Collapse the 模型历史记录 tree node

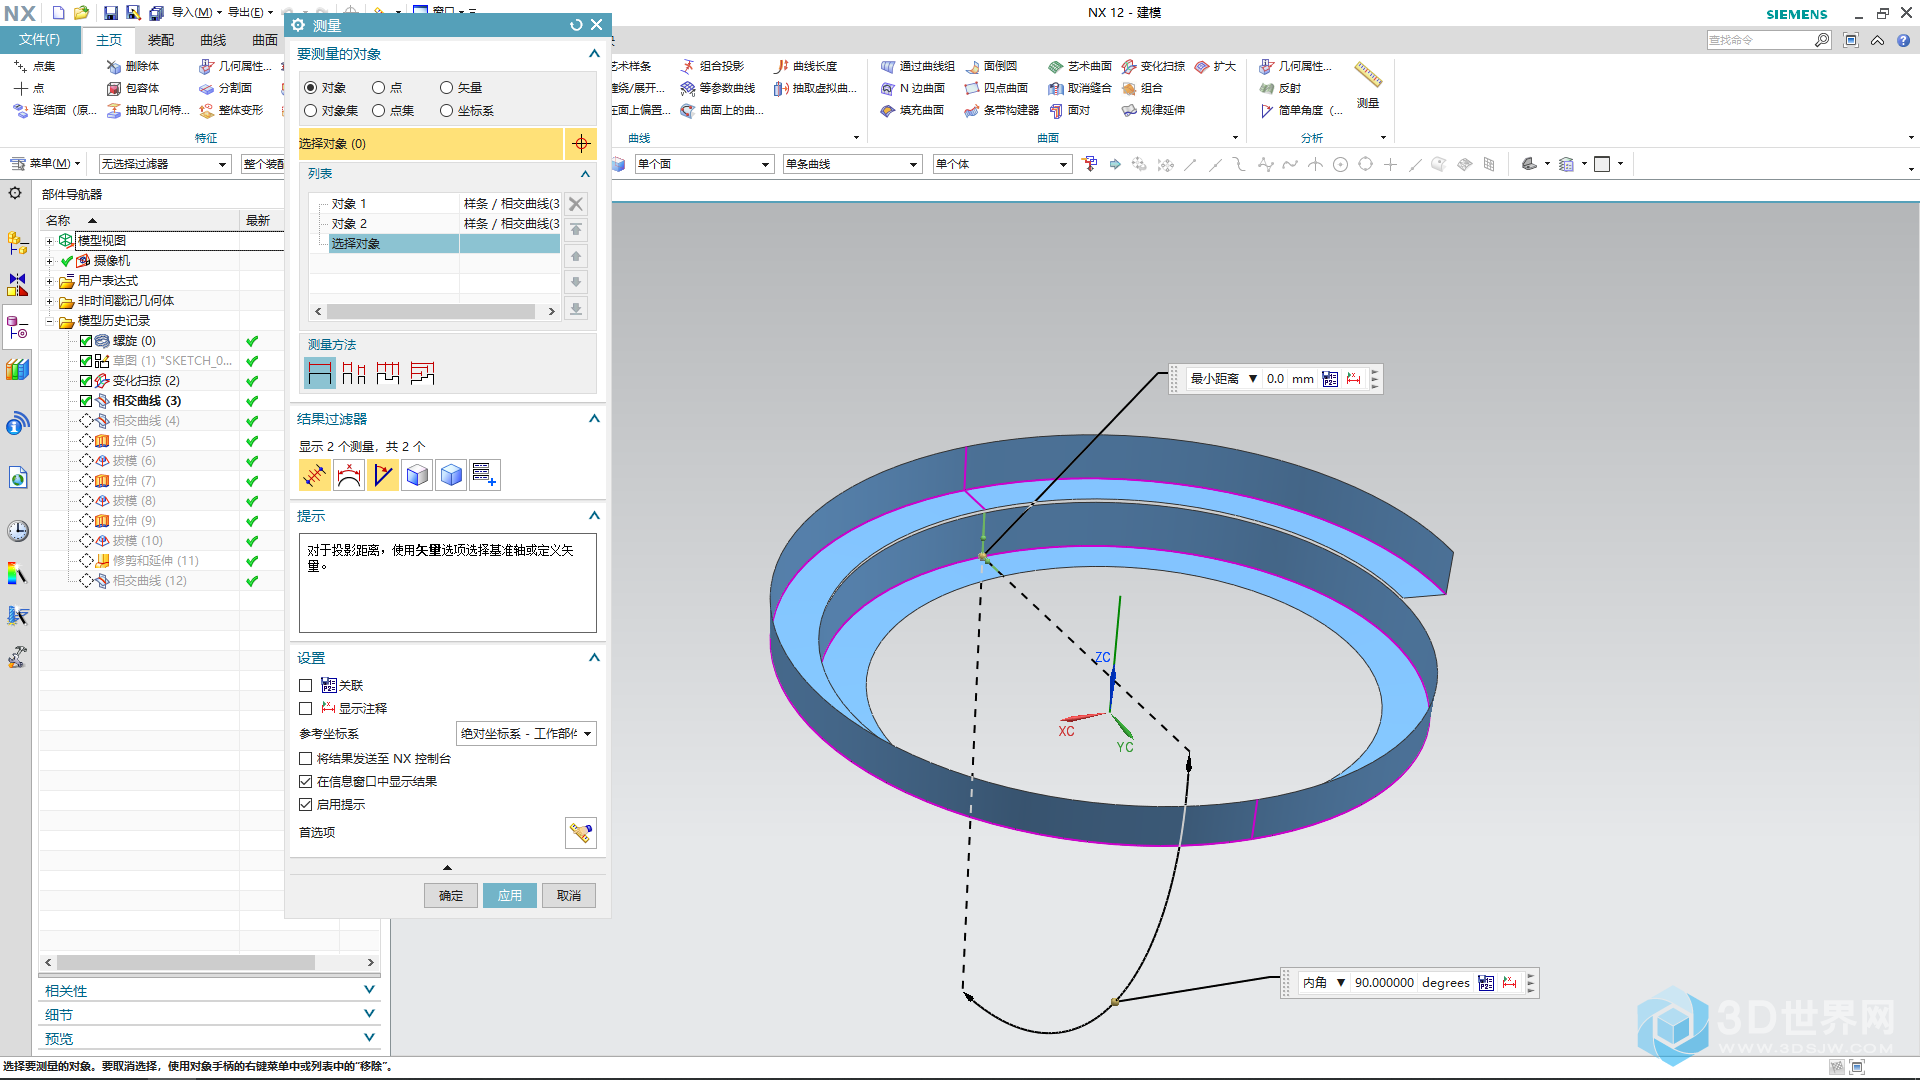[49, 321]
